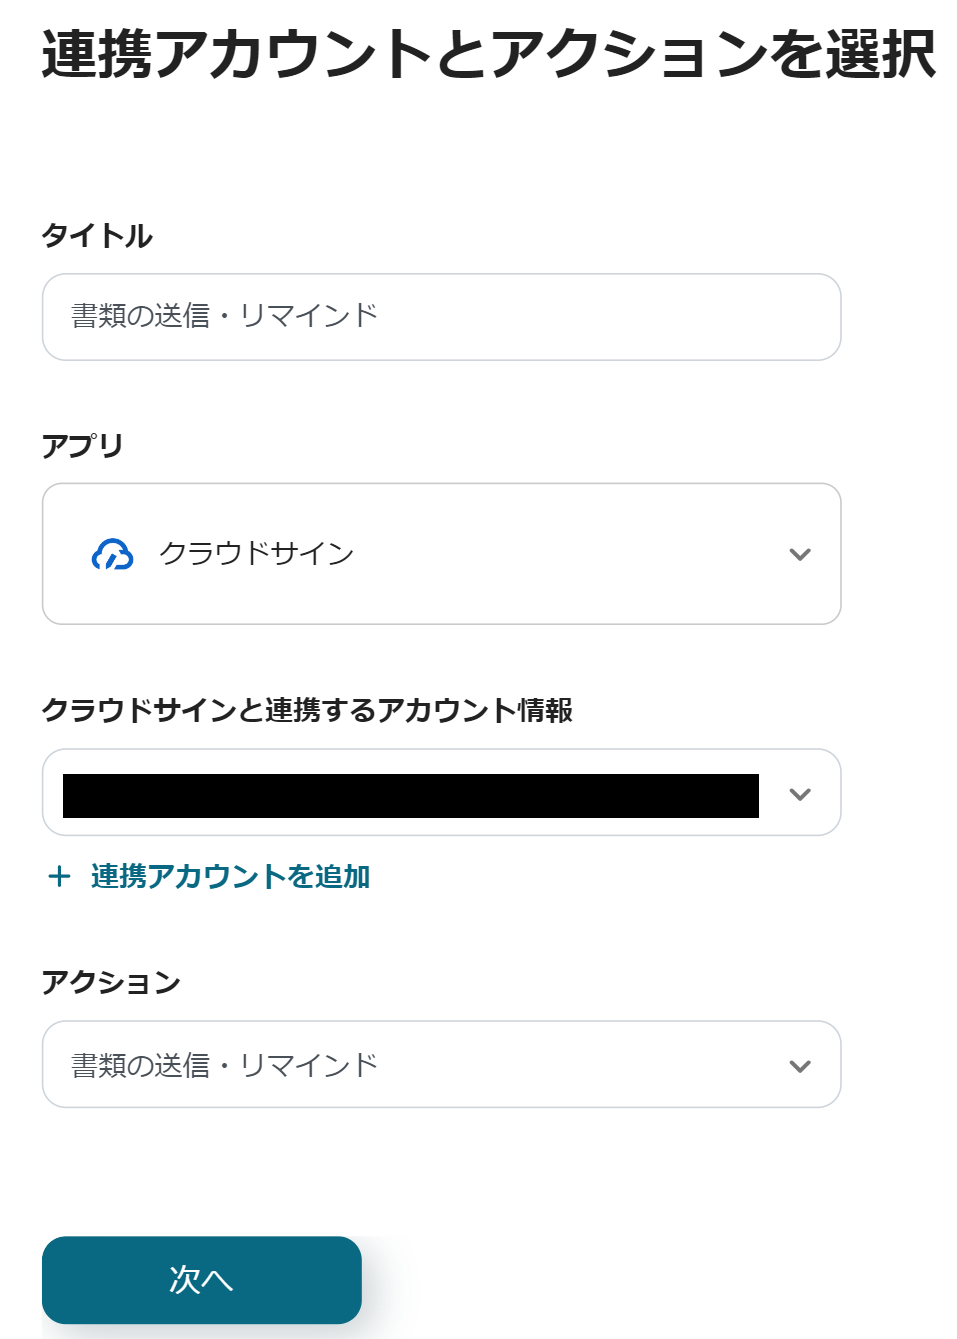
Task: Click the タイトル field label
Action: 97,236
